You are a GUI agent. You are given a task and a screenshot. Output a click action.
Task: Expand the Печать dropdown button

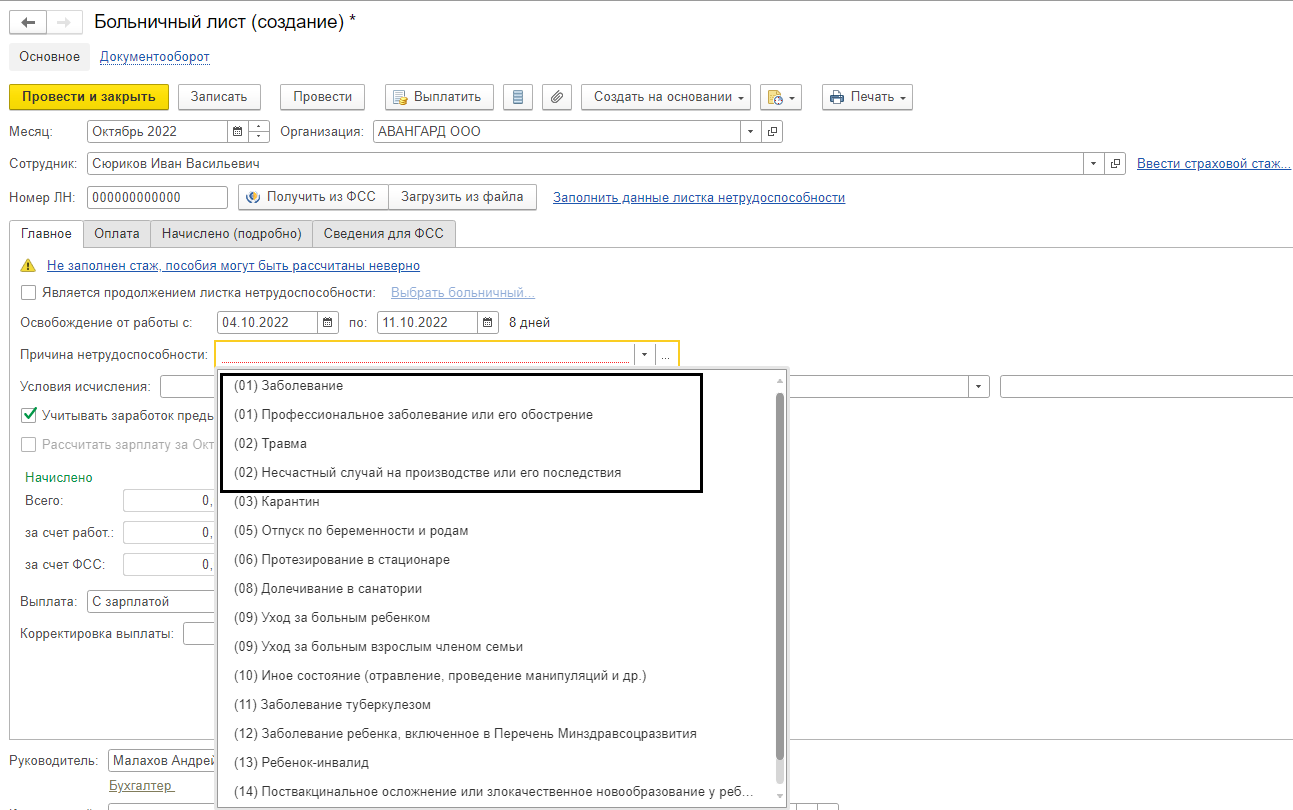(867, 97)
